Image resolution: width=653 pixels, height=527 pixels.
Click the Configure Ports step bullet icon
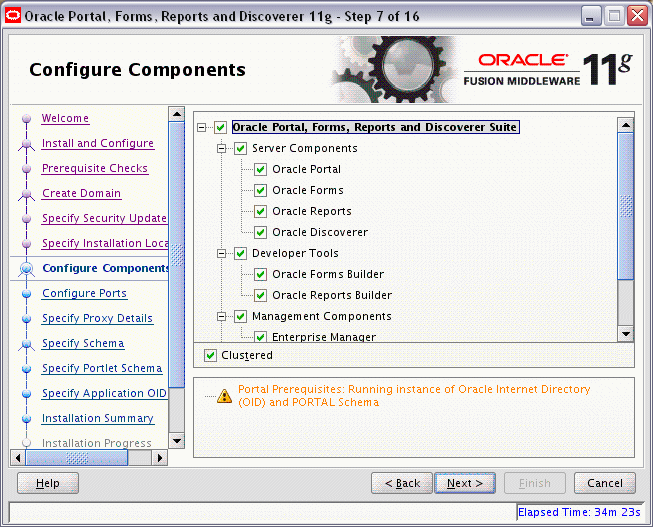point(27,294)
